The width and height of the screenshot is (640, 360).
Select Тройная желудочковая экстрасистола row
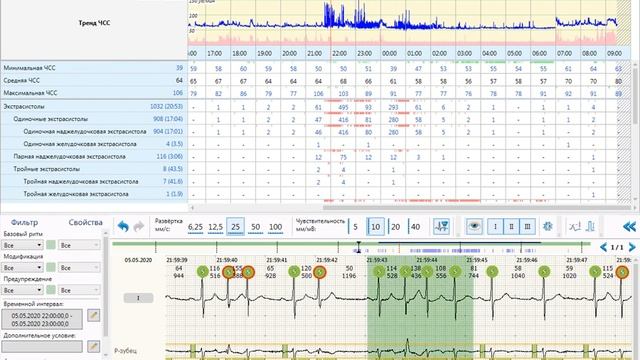pos(94,194)
